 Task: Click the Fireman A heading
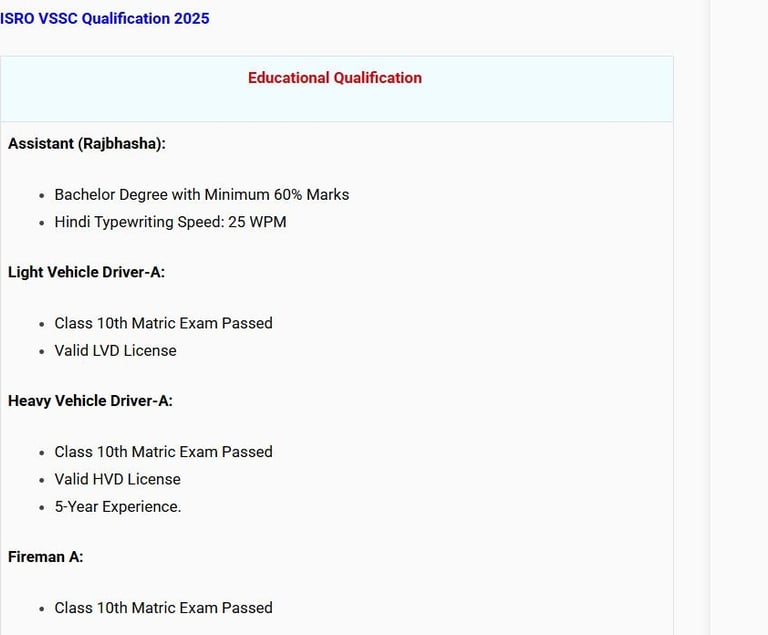coord(46,557)
